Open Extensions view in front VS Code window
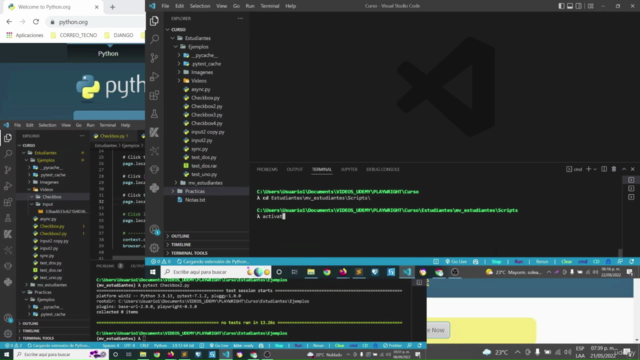The height and width of the screenshot is (360, 640). coord(154,95)
